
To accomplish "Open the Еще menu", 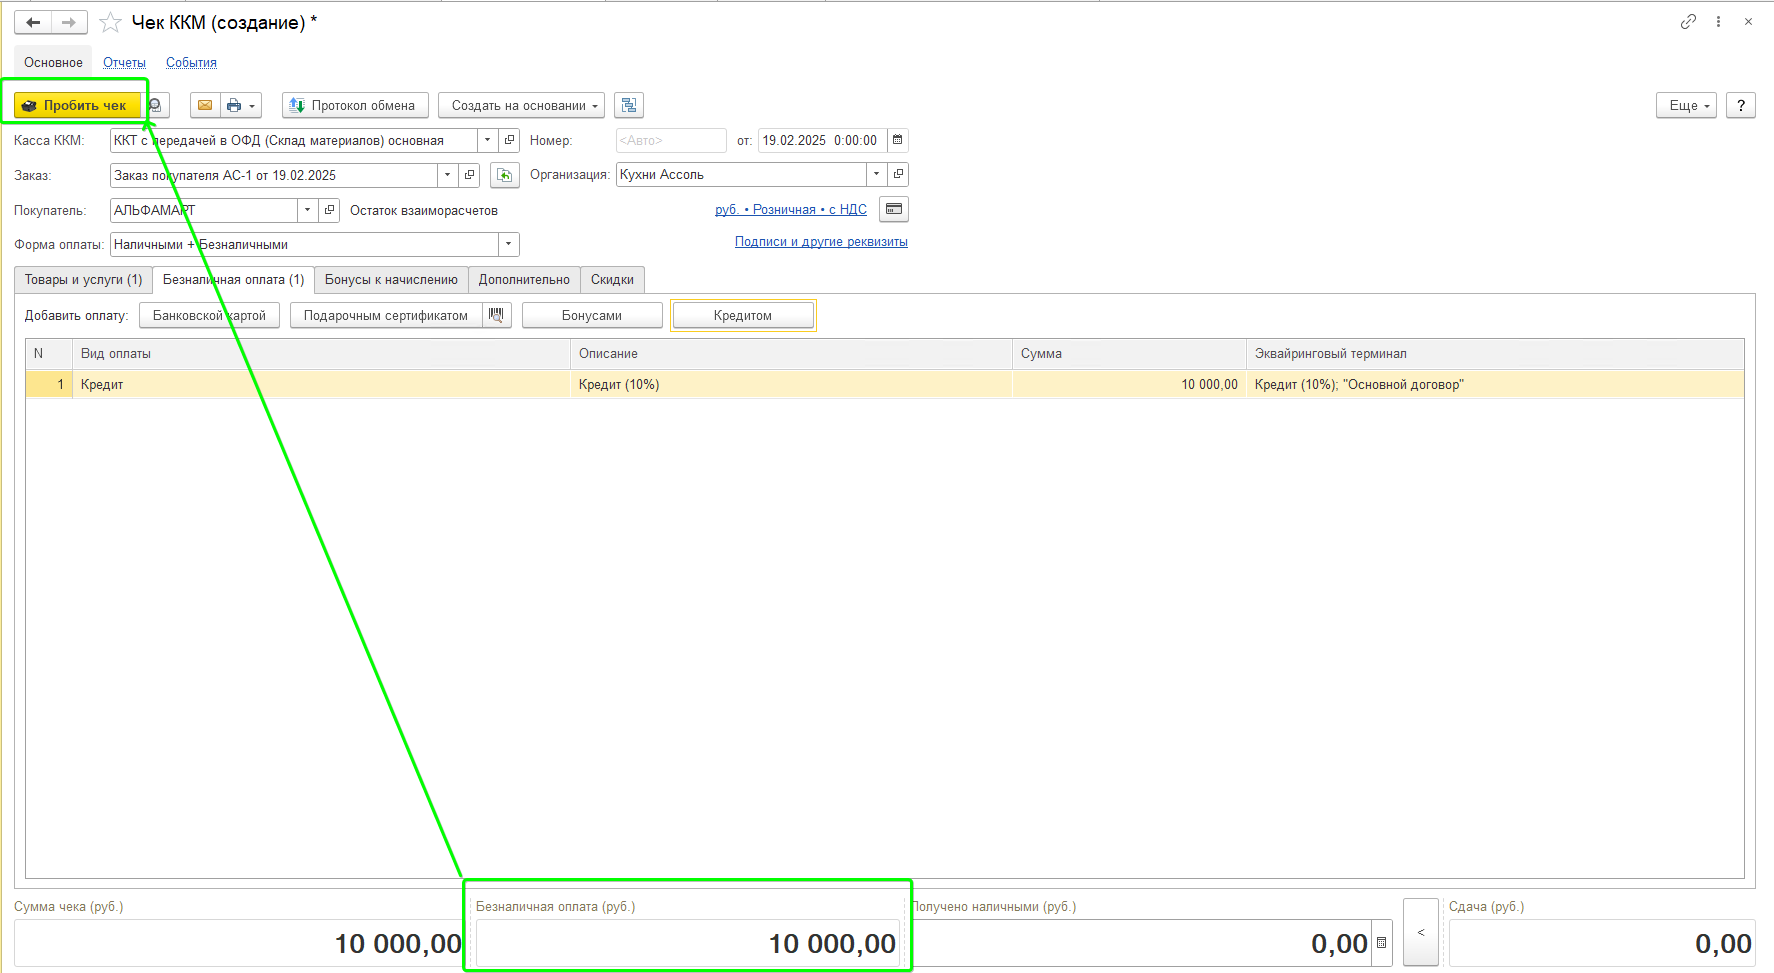I will 1687,105.
